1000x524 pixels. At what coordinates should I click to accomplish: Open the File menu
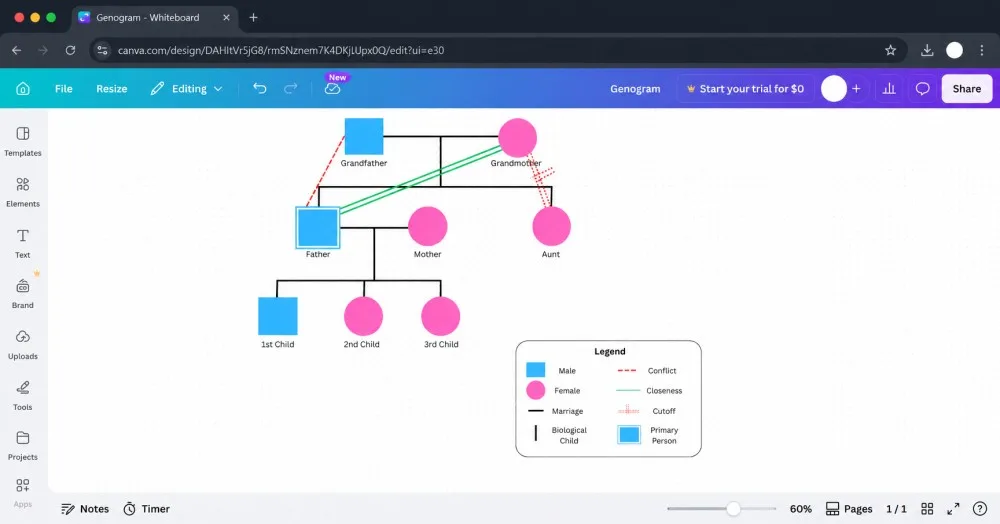click(x=64, y=89)
